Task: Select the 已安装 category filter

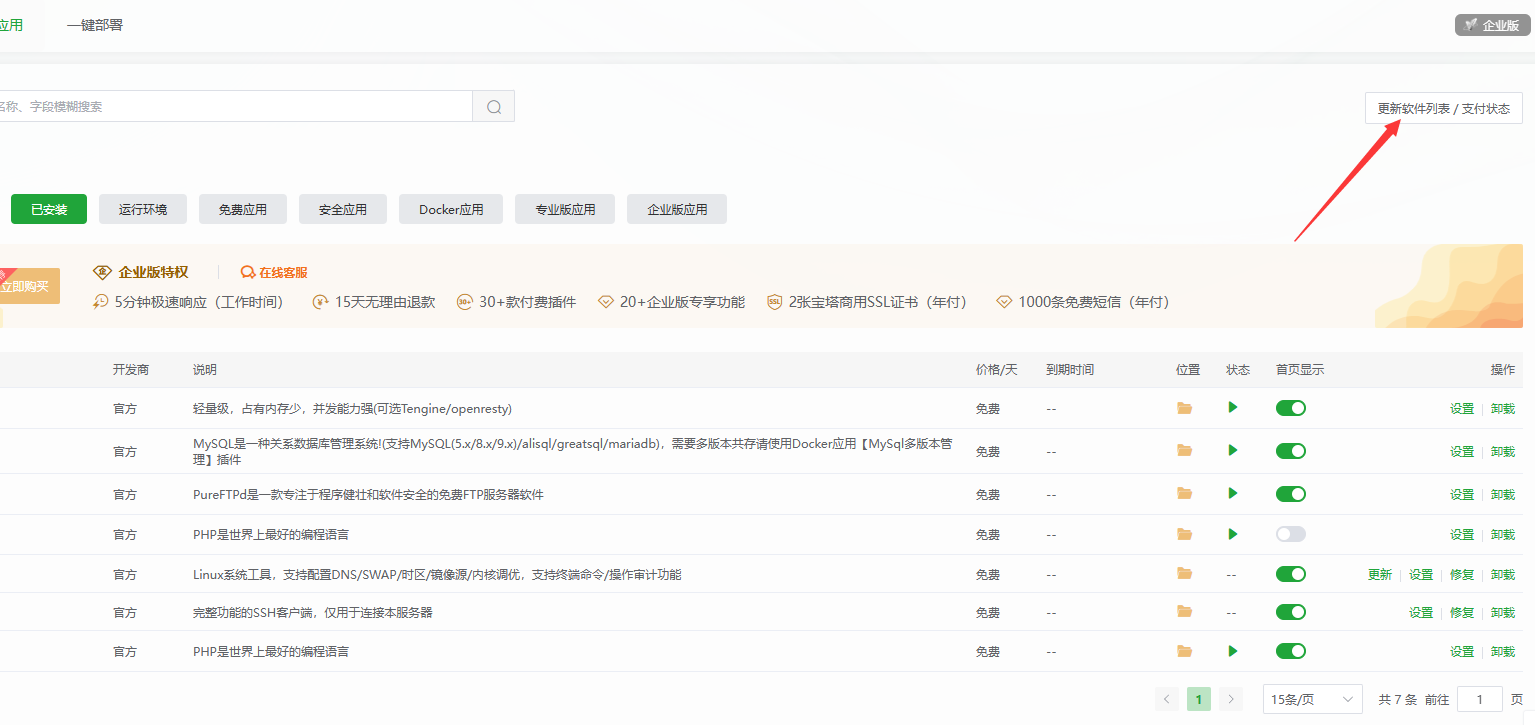Action: [49, 209]
